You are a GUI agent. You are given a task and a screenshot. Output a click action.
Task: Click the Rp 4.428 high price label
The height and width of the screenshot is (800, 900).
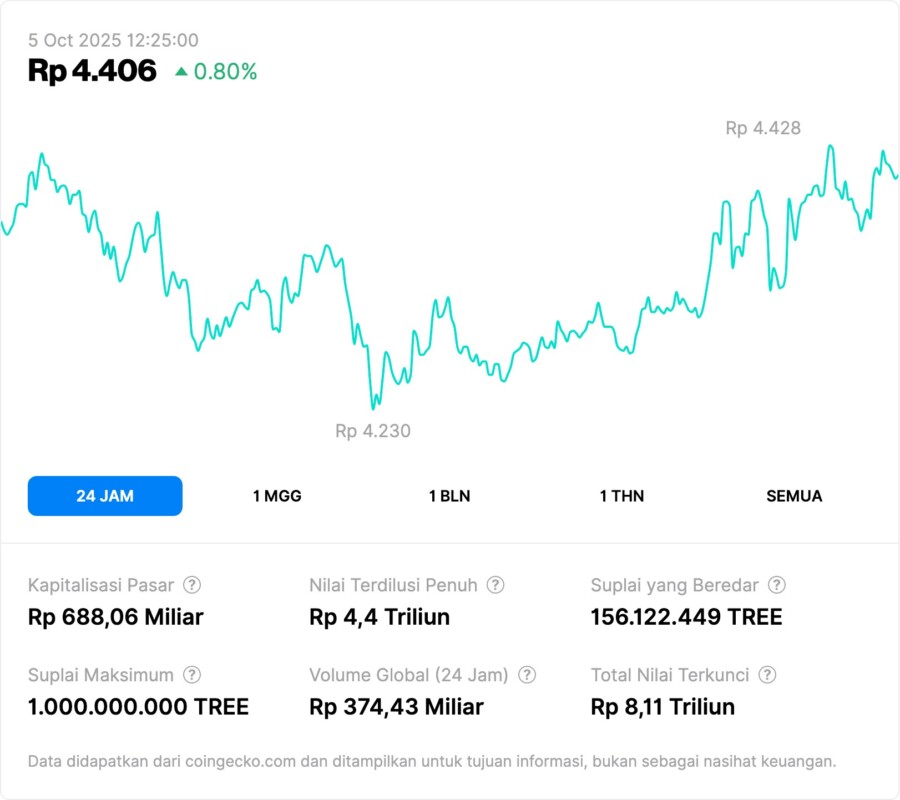(x=763, y=128)
